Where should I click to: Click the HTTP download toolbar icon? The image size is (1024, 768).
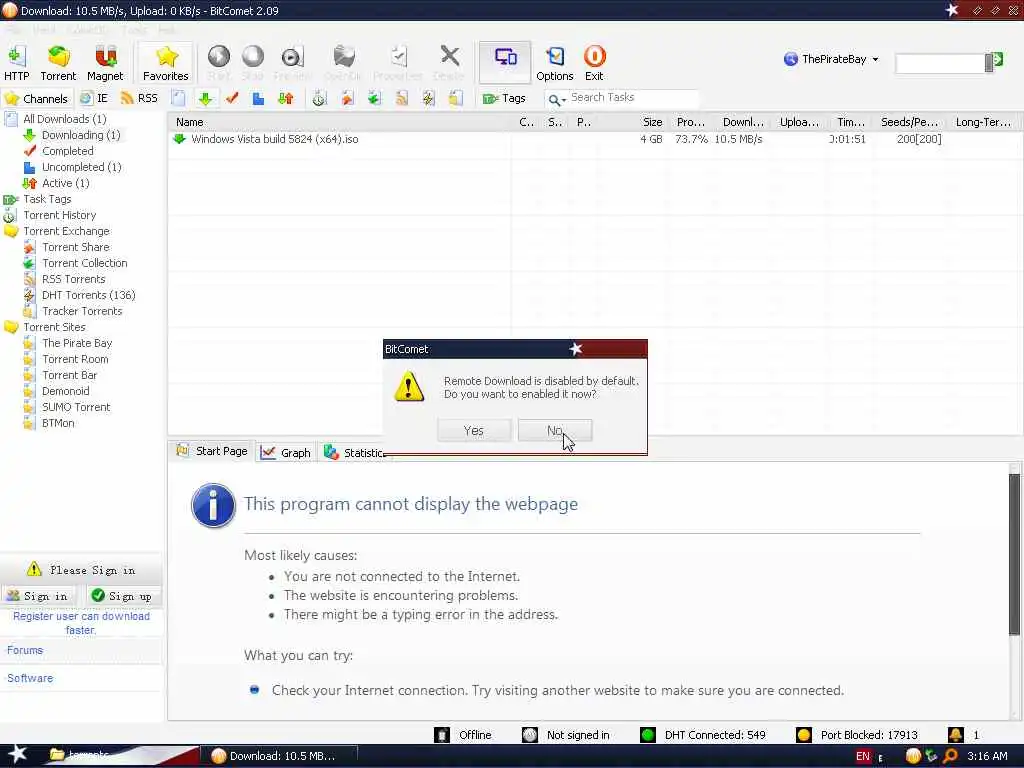pos(16,63)
